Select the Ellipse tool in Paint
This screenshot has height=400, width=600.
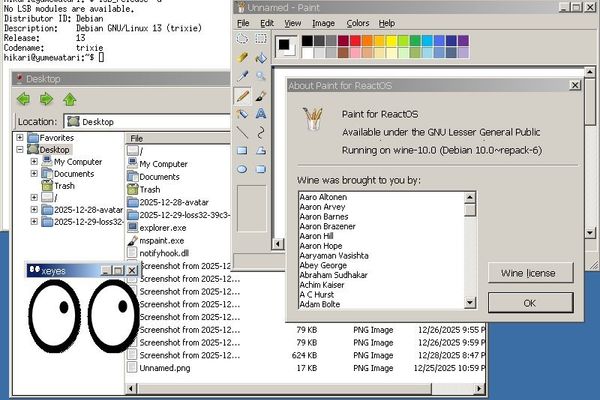click(242, 169)
